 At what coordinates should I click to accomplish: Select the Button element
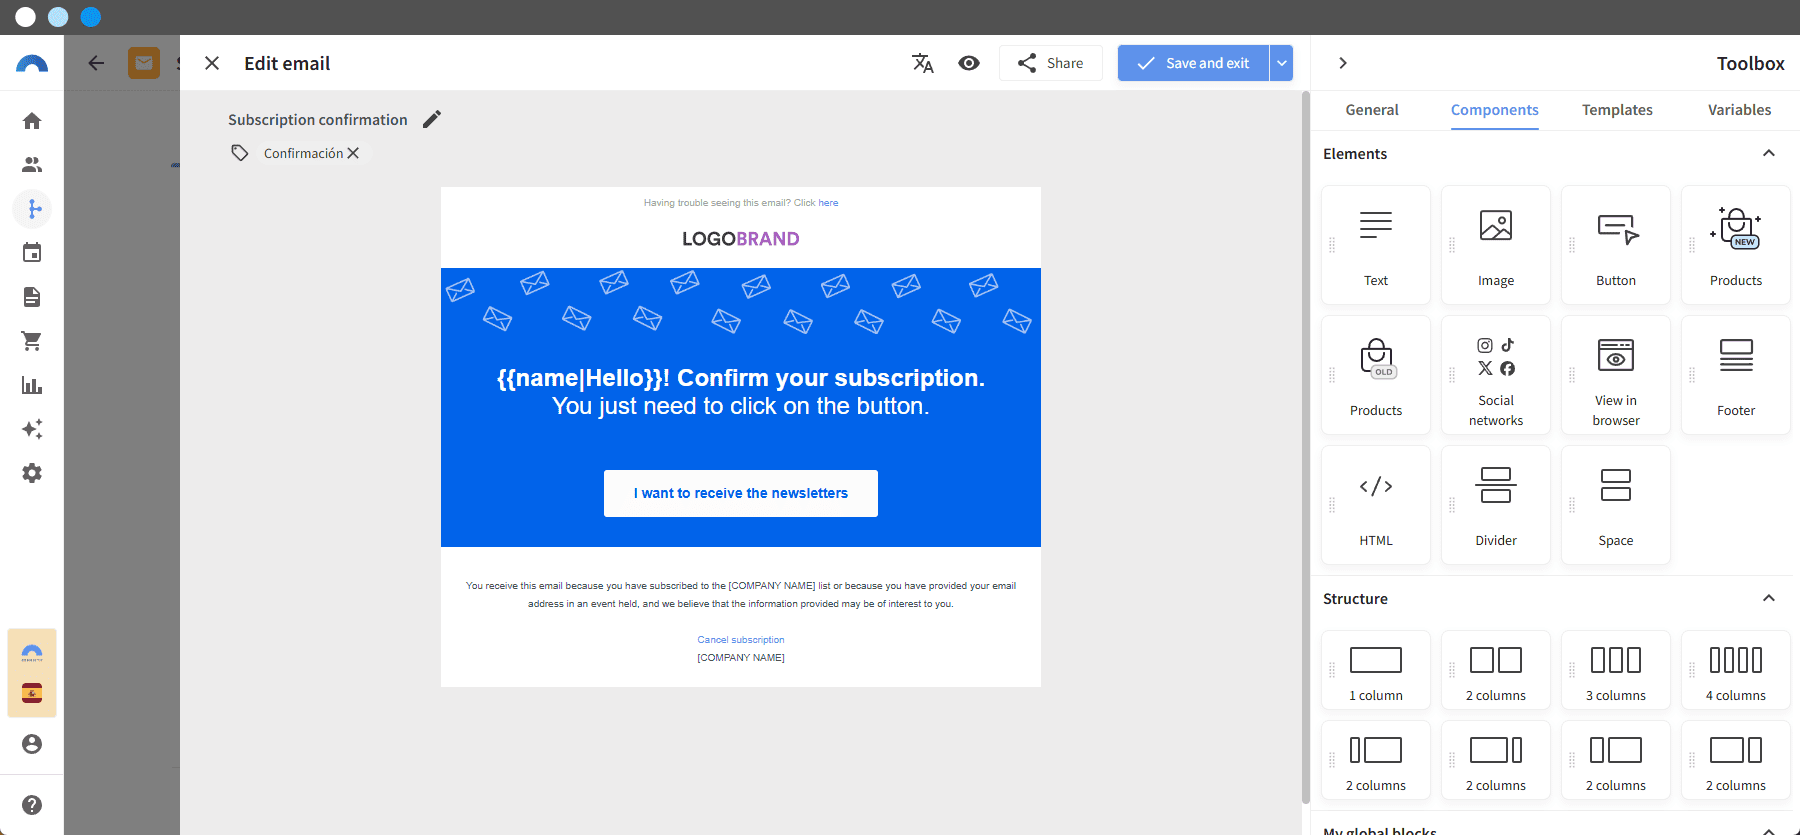coord(1616,245)
